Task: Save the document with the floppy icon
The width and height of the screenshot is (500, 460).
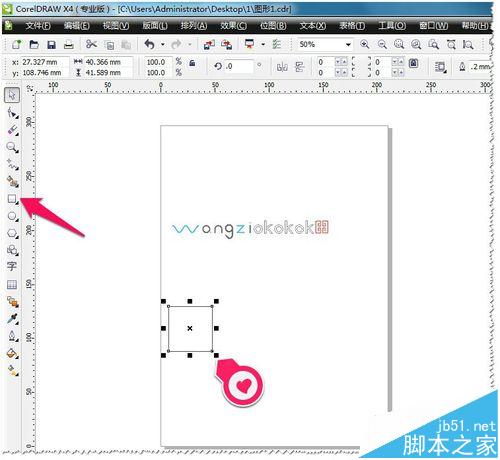Action: pyautogui.click(x=51, y=44)
